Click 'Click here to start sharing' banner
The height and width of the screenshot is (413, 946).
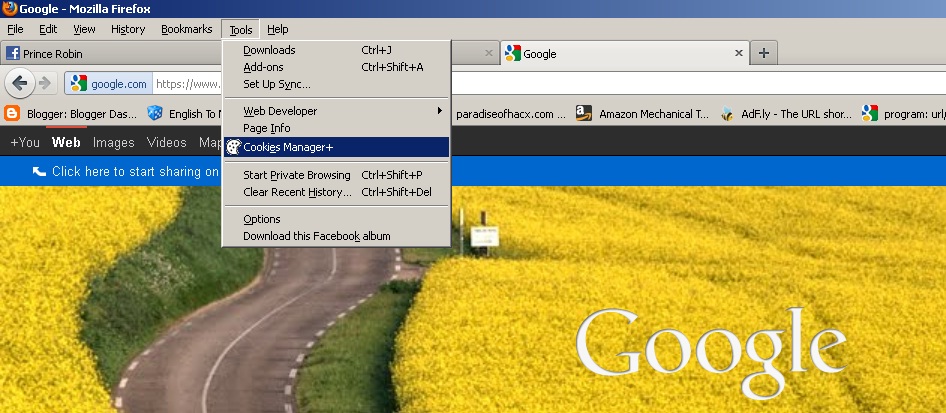tap(126, 171)
